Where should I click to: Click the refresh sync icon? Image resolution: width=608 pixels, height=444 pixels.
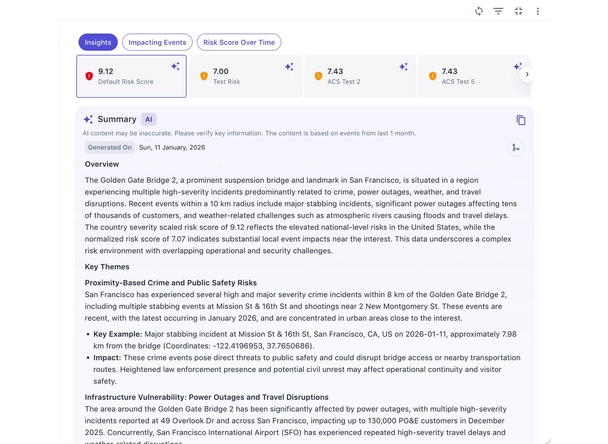[x=479, y=11]
